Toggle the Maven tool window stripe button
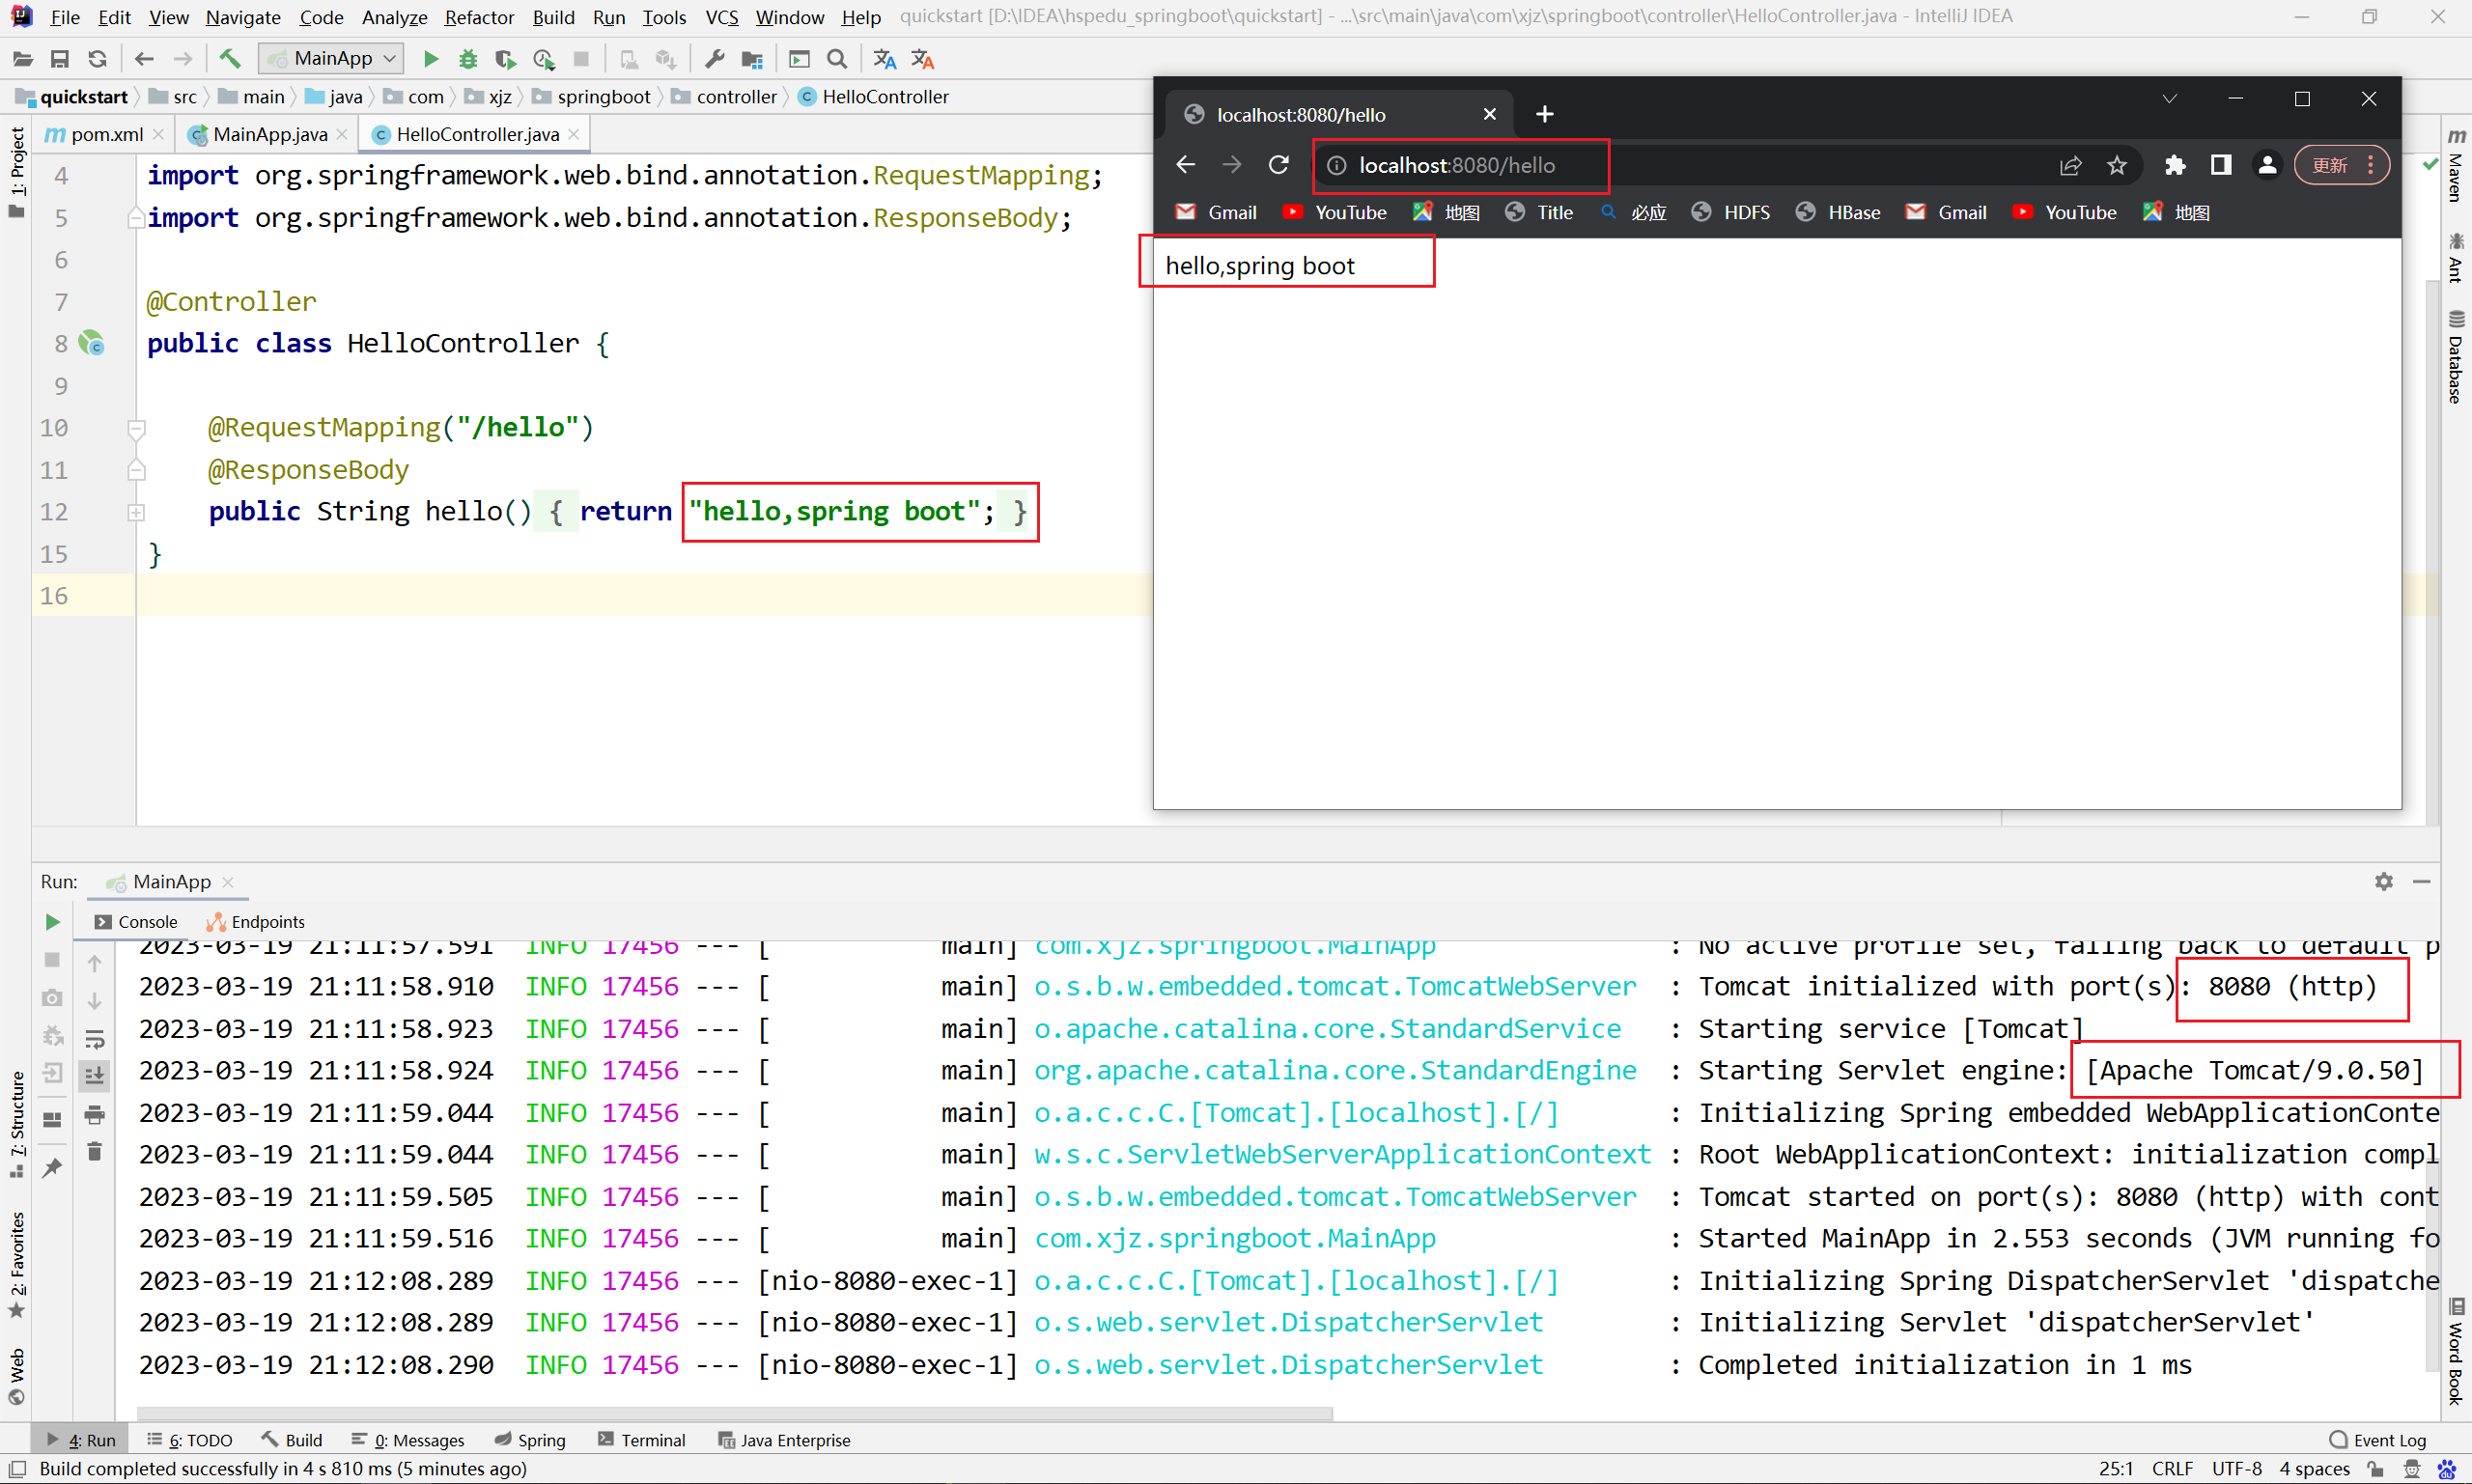This screenshot has height=1484, width=2472. [2456, 166]
